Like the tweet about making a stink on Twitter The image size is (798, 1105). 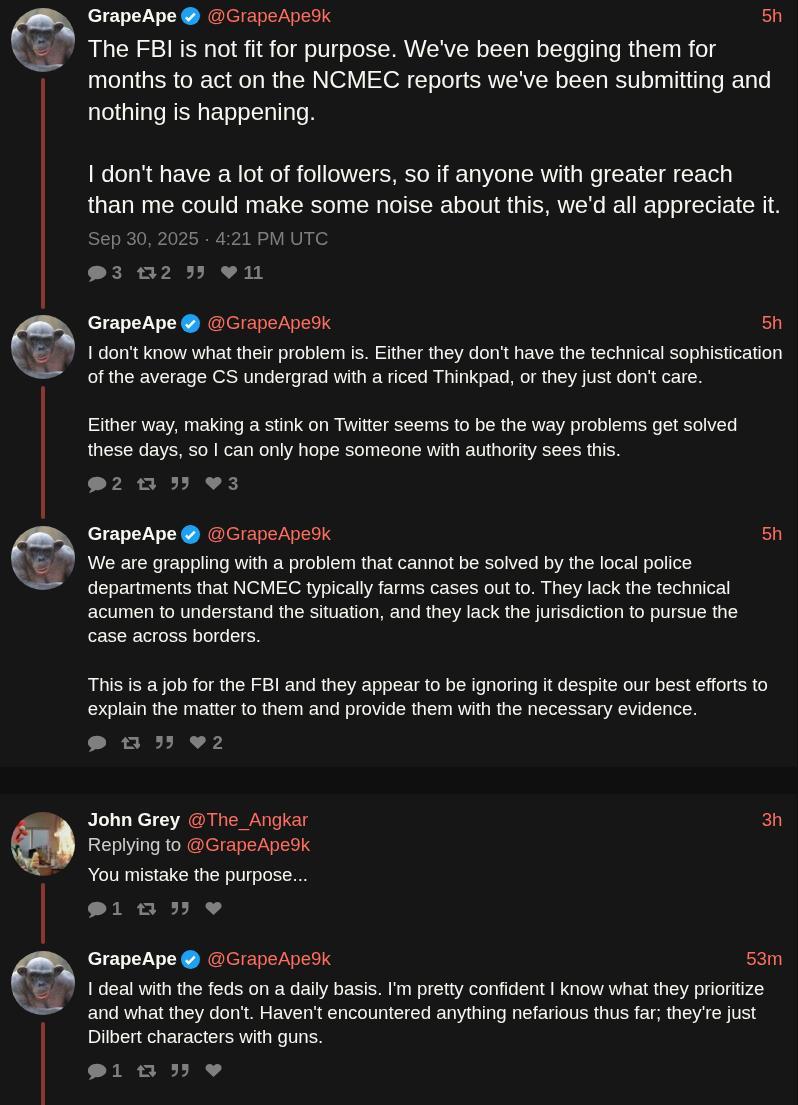click(214, 484)
